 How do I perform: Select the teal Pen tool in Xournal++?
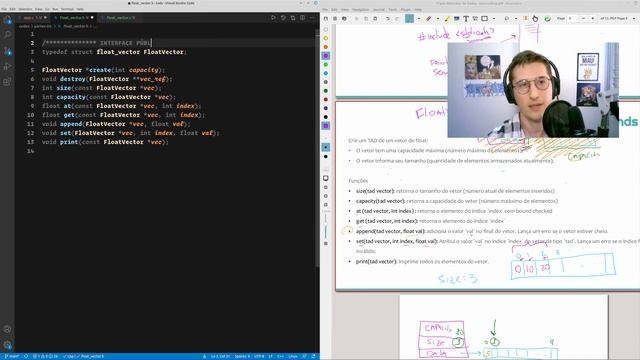[409, 18]
